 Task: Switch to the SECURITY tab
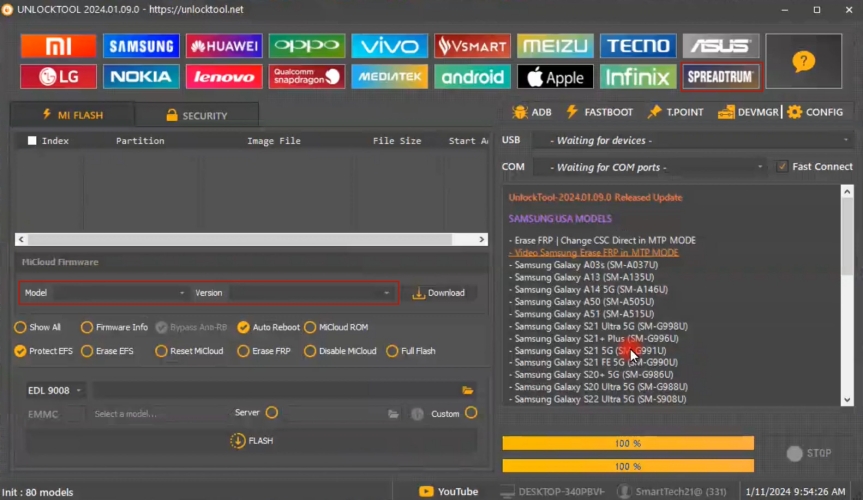click(x=196, y=115)
